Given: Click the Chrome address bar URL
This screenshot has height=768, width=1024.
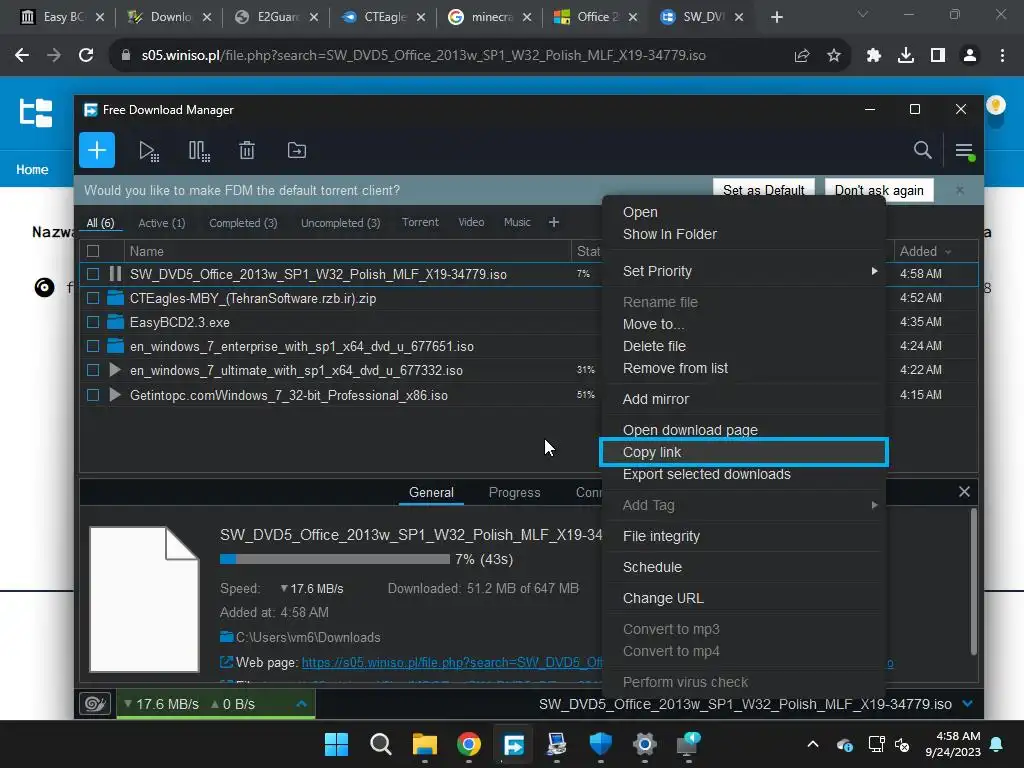Looking at the screenshot, I should (x=423, y=56).
